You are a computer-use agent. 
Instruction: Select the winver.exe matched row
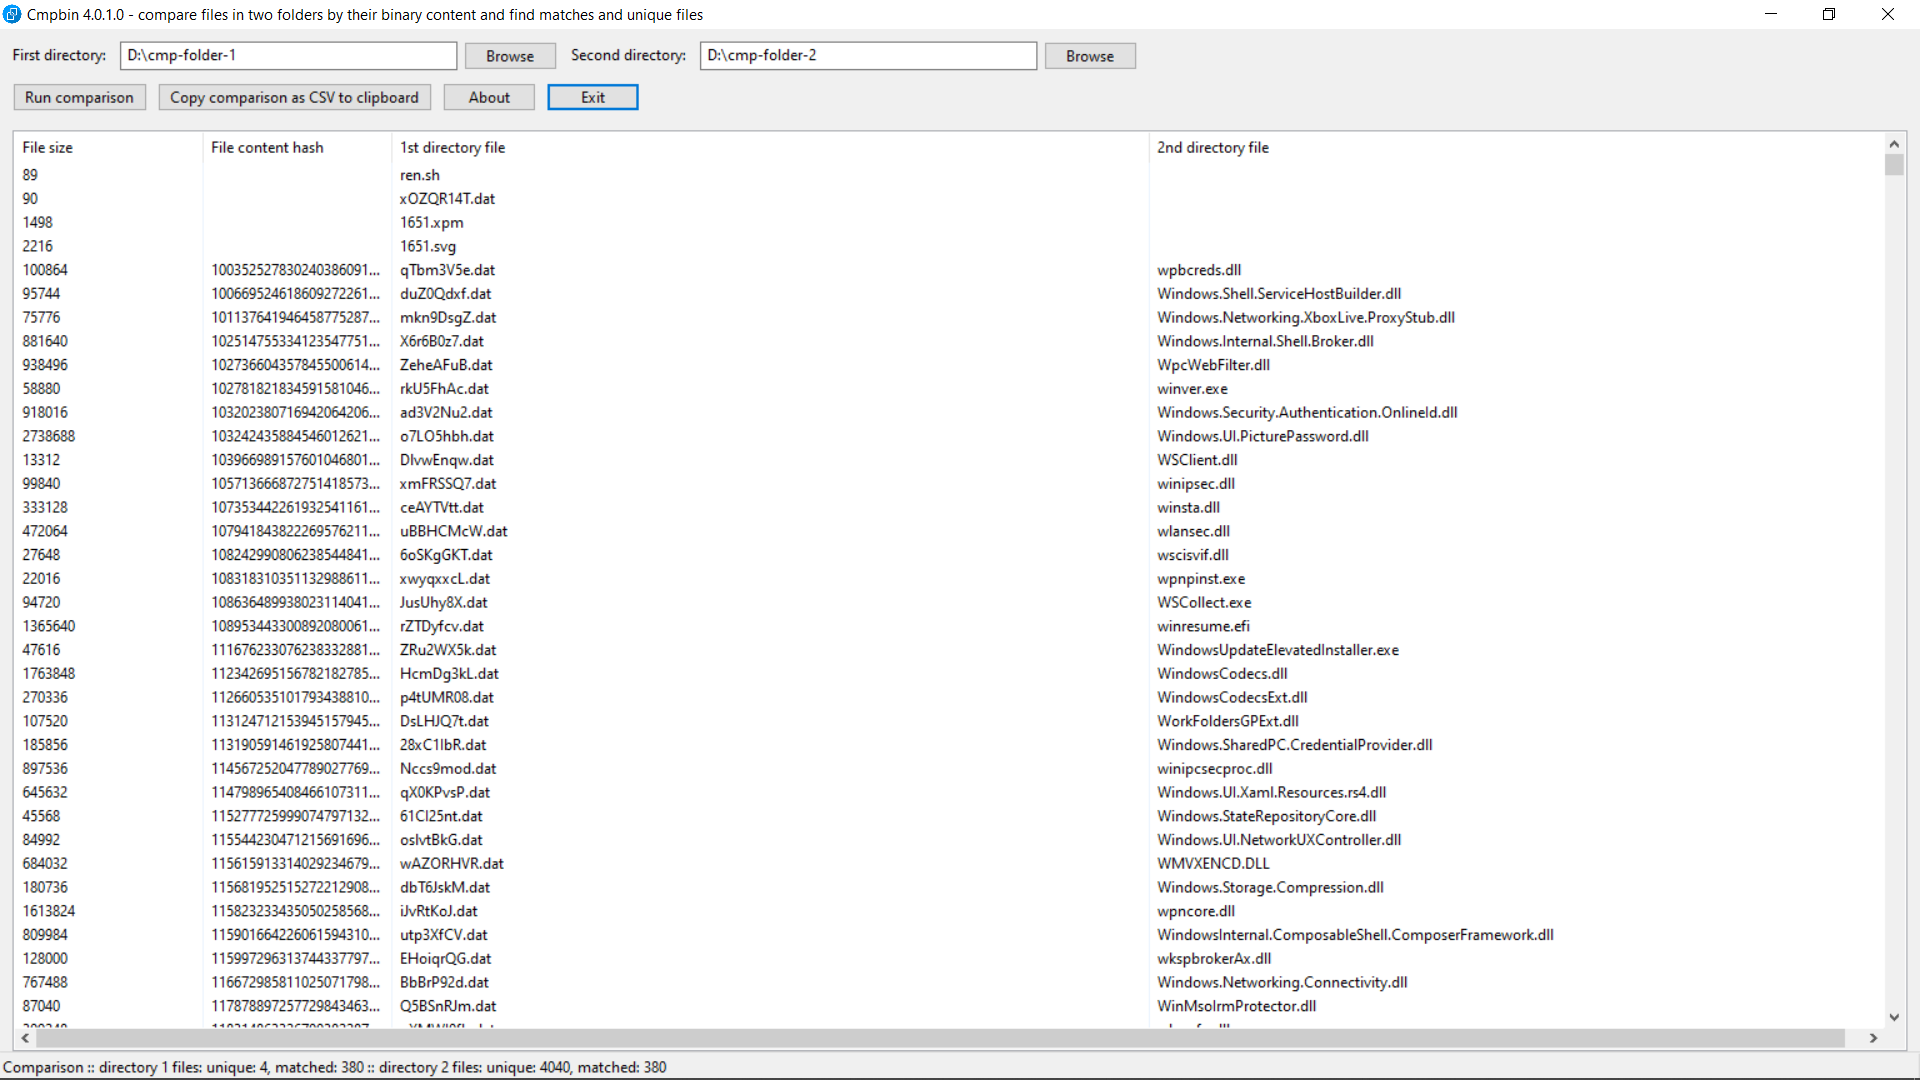coord(1192,389)
